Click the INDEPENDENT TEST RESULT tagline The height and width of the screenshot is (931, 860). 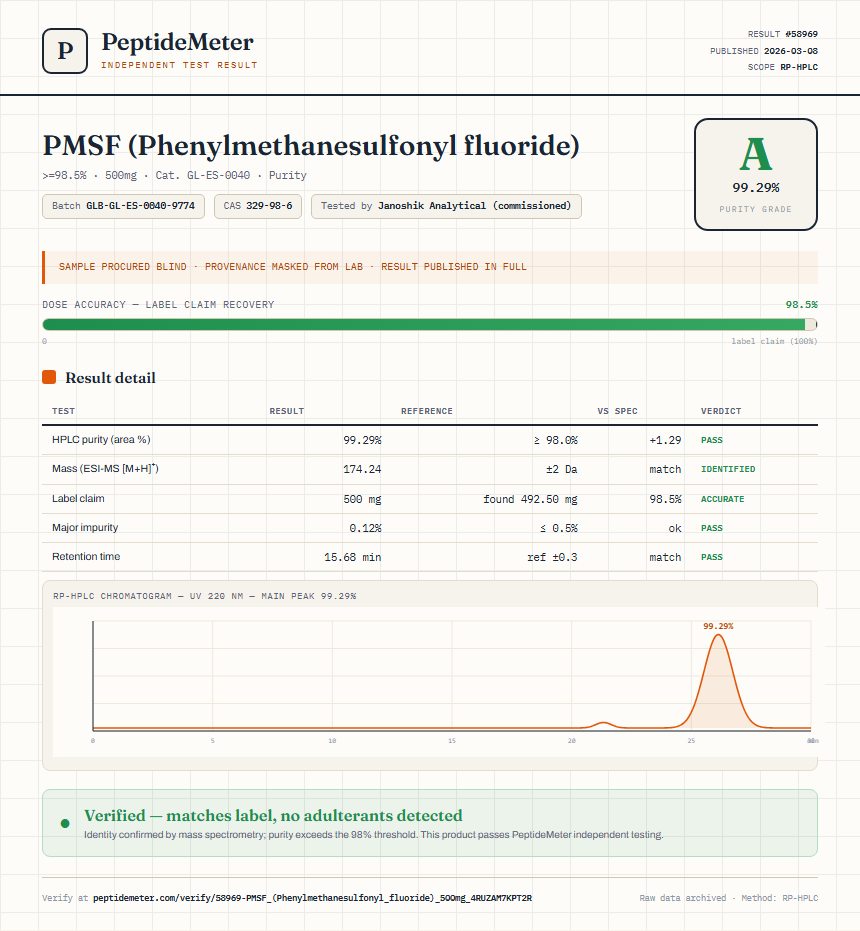(179, 65)
